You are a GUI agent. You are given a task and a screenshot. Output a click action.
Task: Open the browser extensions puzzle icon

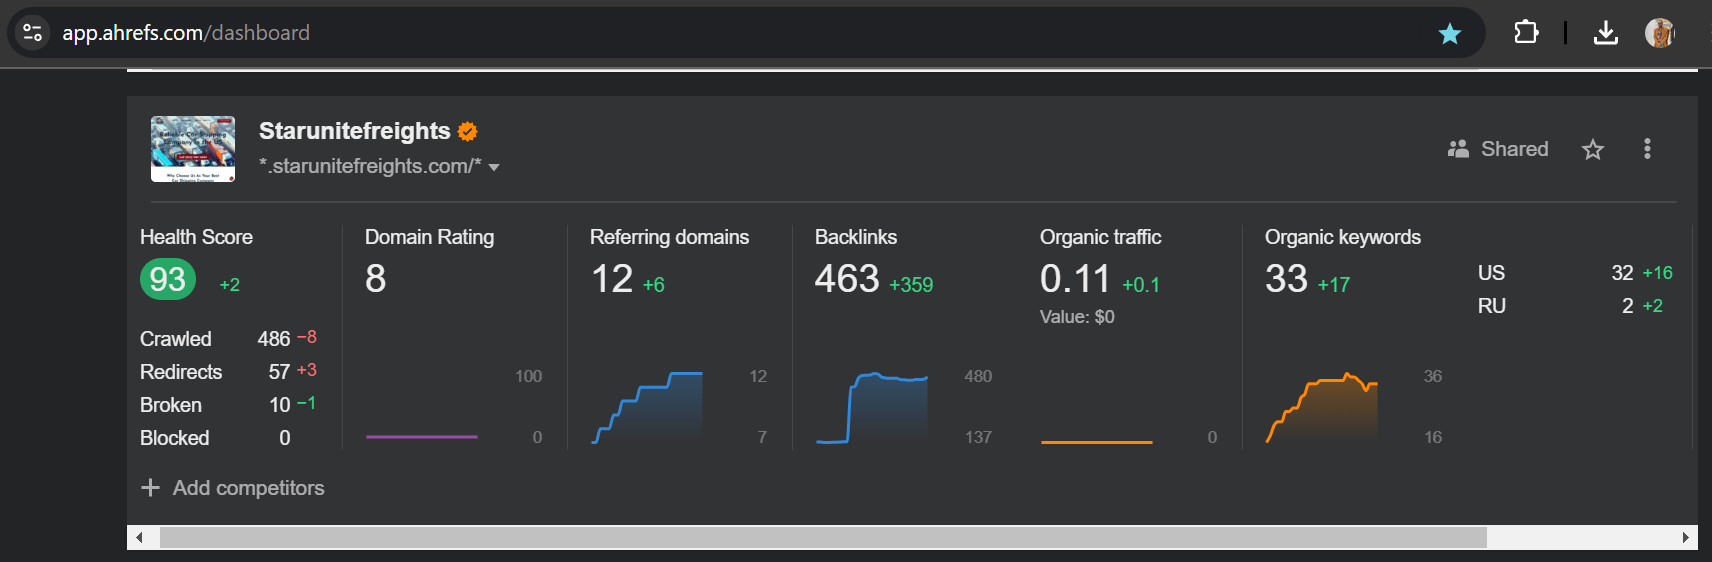[x=1525, y=33]
